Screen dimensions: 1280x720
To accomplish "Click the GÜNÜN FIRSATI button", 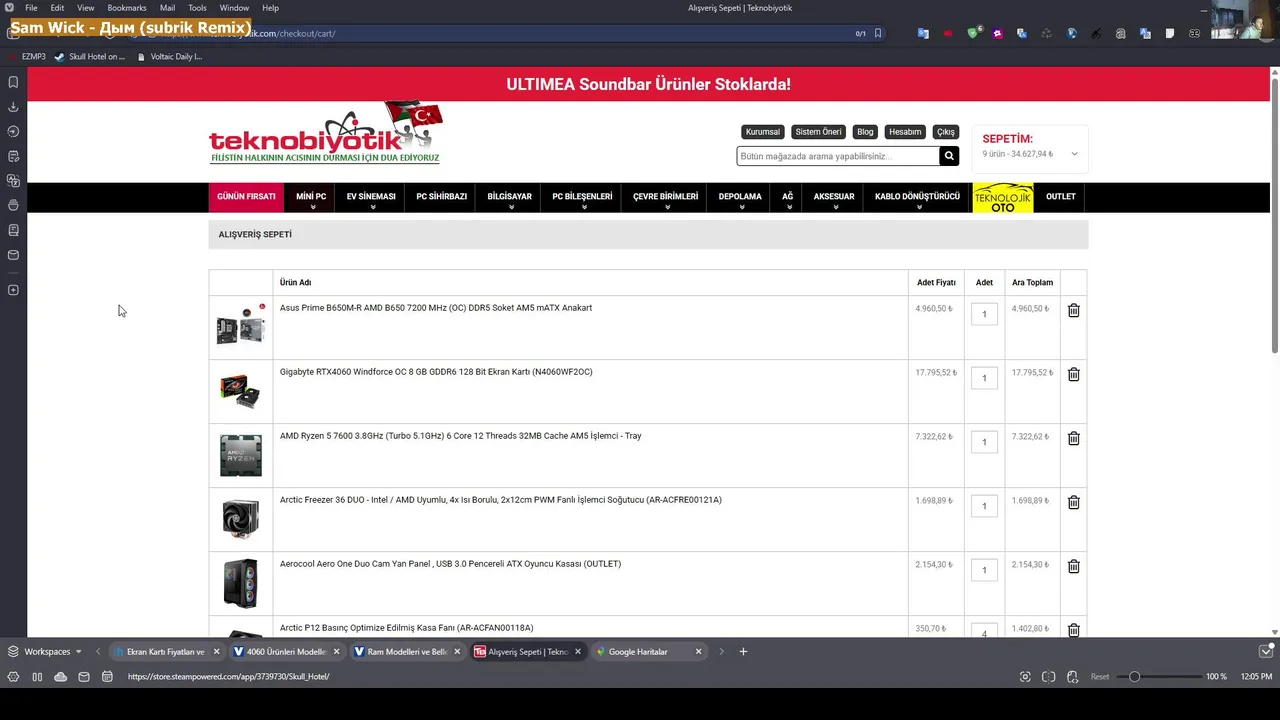I will [x=246, y=197].
